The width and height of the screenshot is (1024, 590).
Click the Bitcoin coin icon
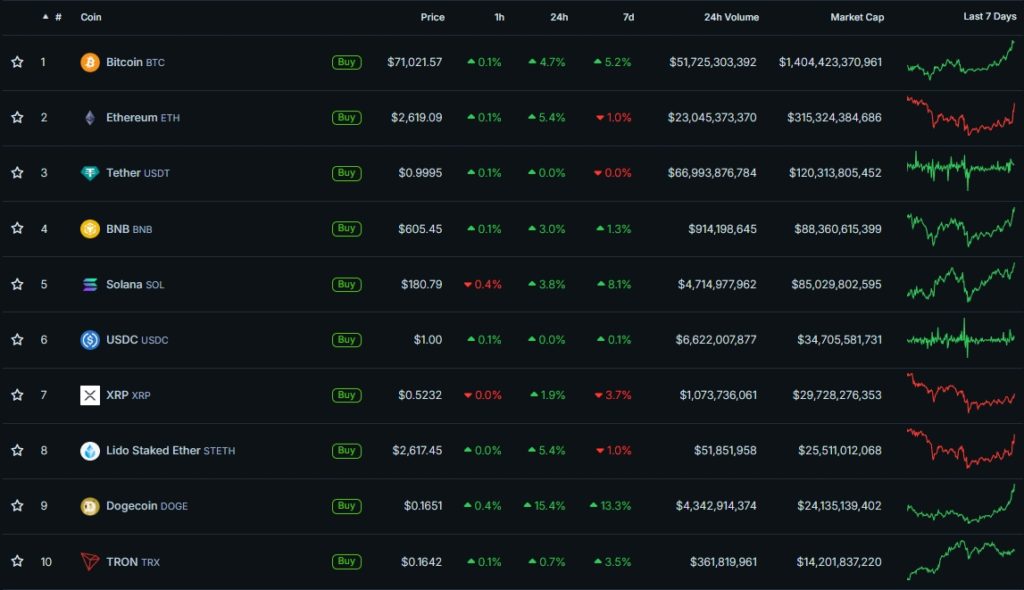click(x=91, y=61)
